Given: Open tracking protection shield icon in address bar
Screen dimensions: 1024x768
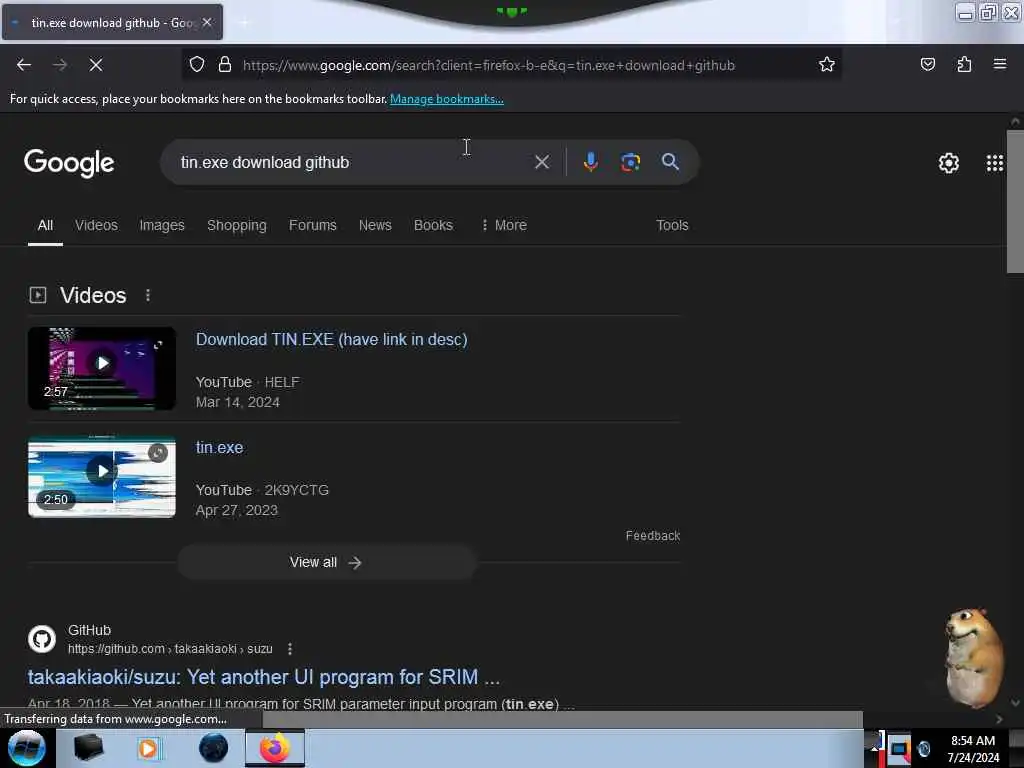Looking at the screenshot, I should point(197,65).
